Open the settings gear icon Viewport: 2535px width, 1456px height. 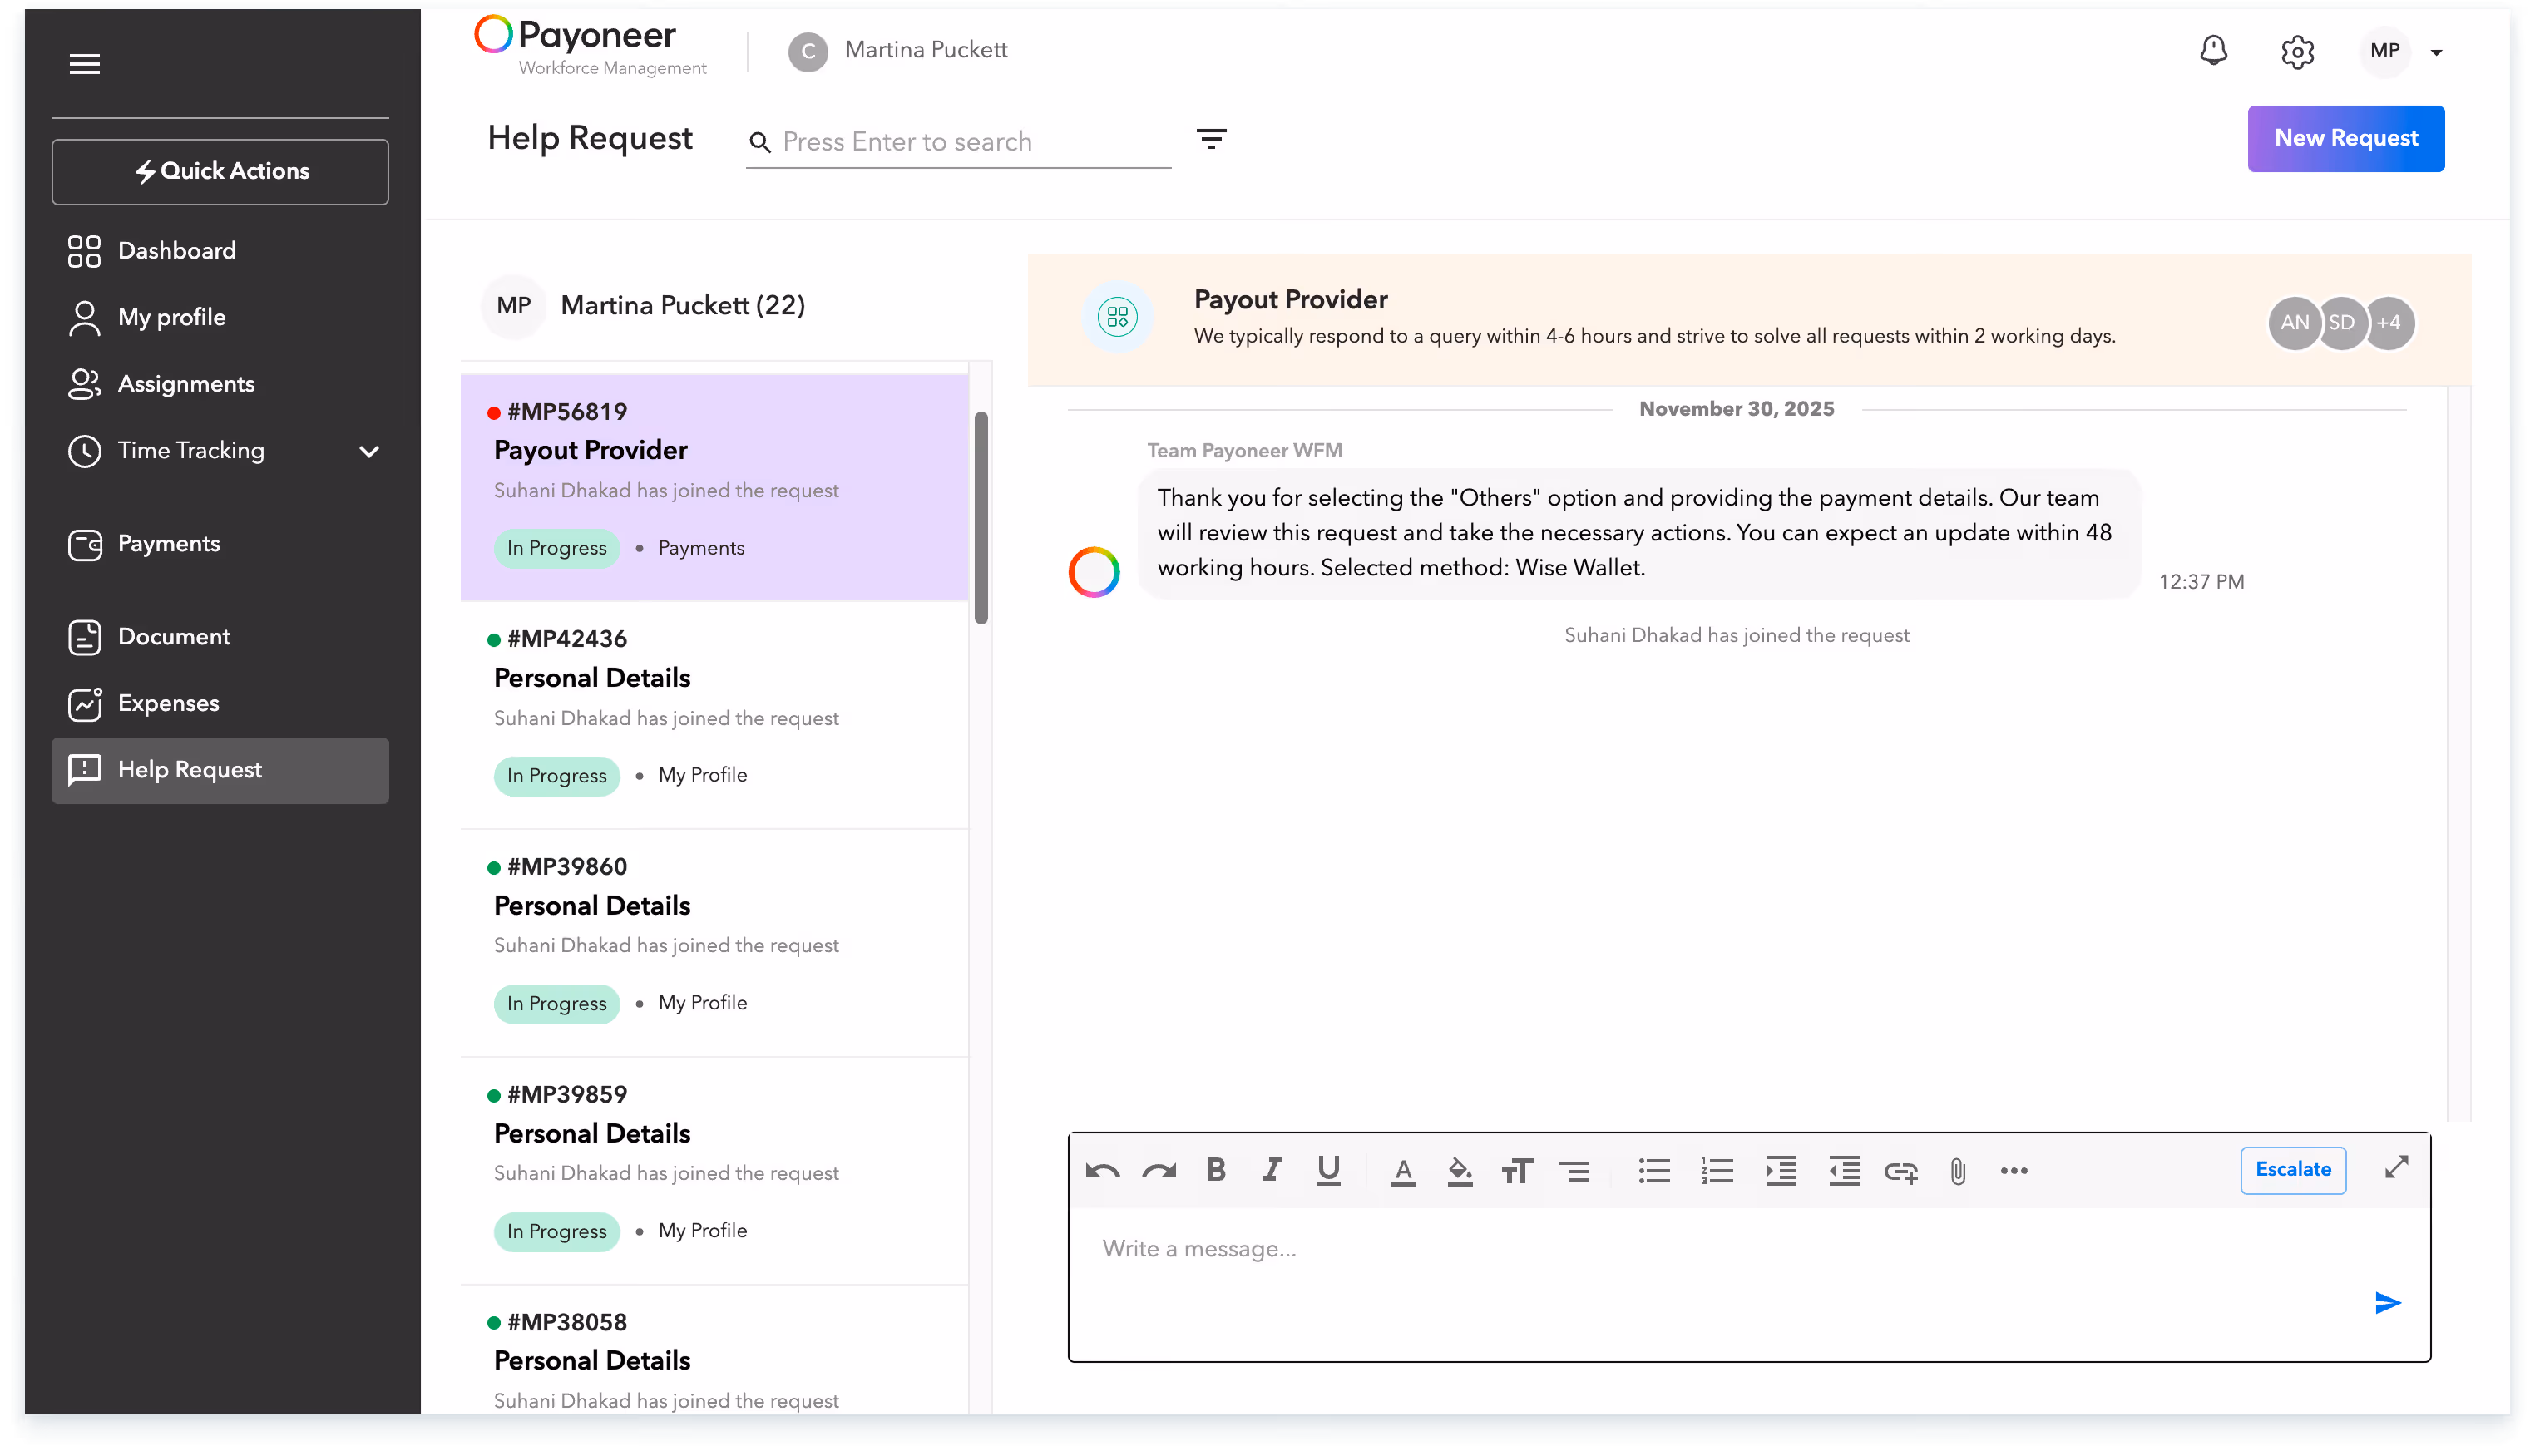[2297, 51]
